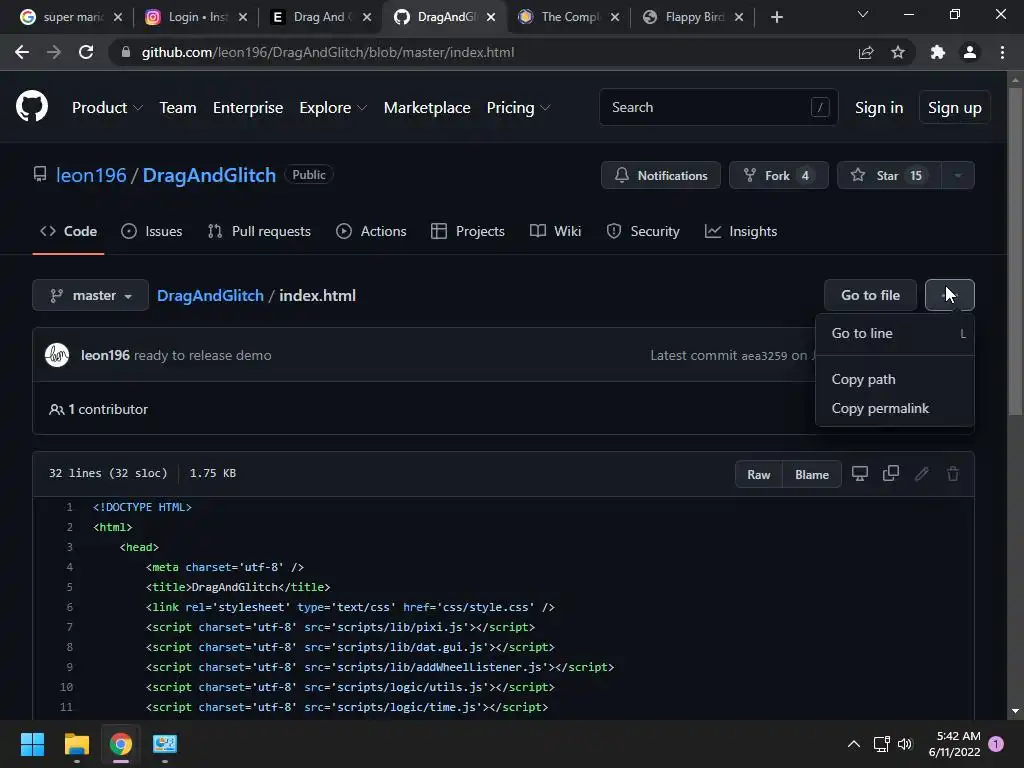
Task: Open the Windows Start menu
Action: [32, 744]
